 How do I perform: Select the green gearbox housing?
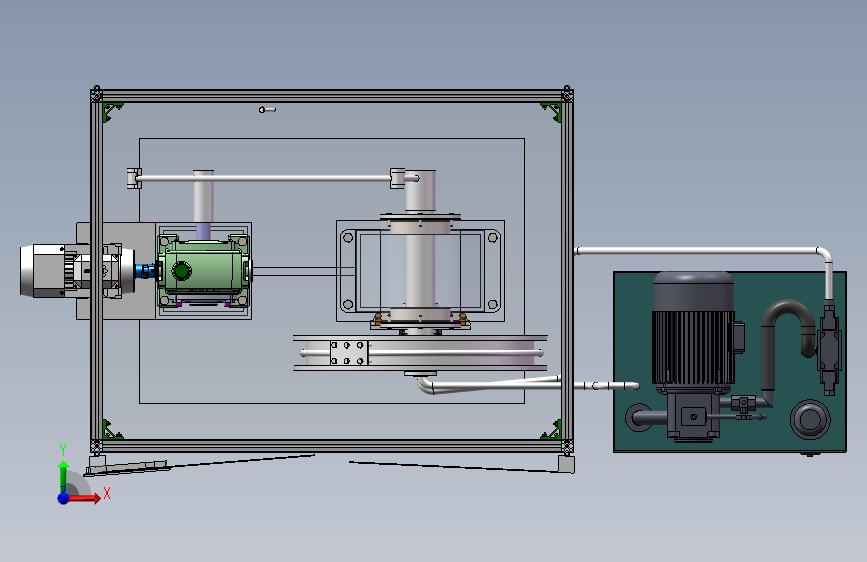(x=203, y=271)
